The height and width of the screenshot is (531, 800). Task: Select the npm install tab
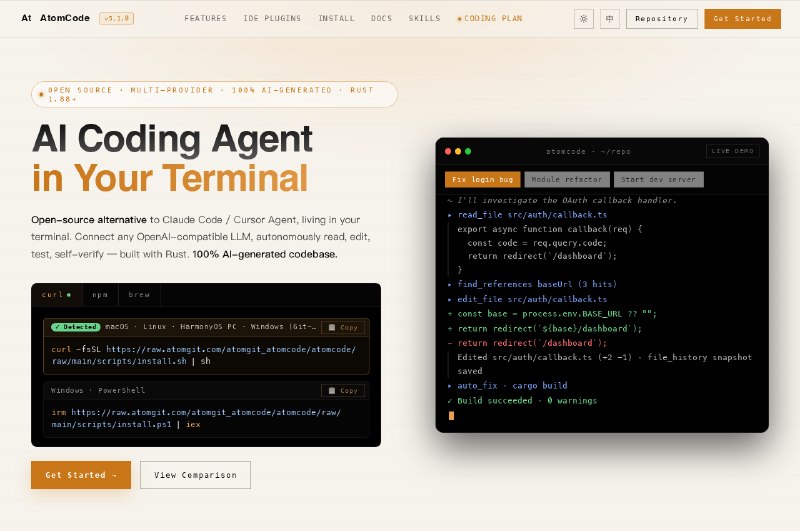(100, 295)
